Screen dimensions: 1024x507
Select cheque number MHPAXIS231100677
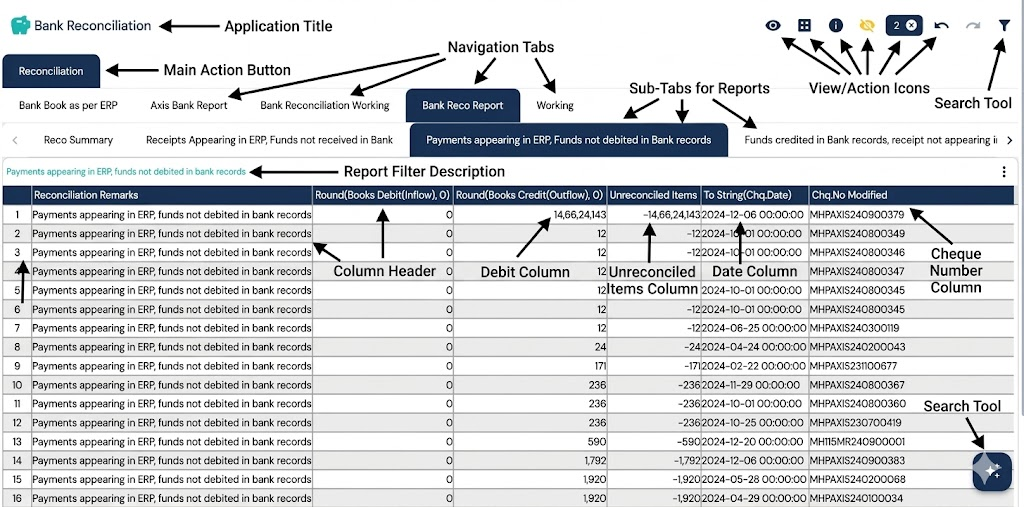(854, 366)
